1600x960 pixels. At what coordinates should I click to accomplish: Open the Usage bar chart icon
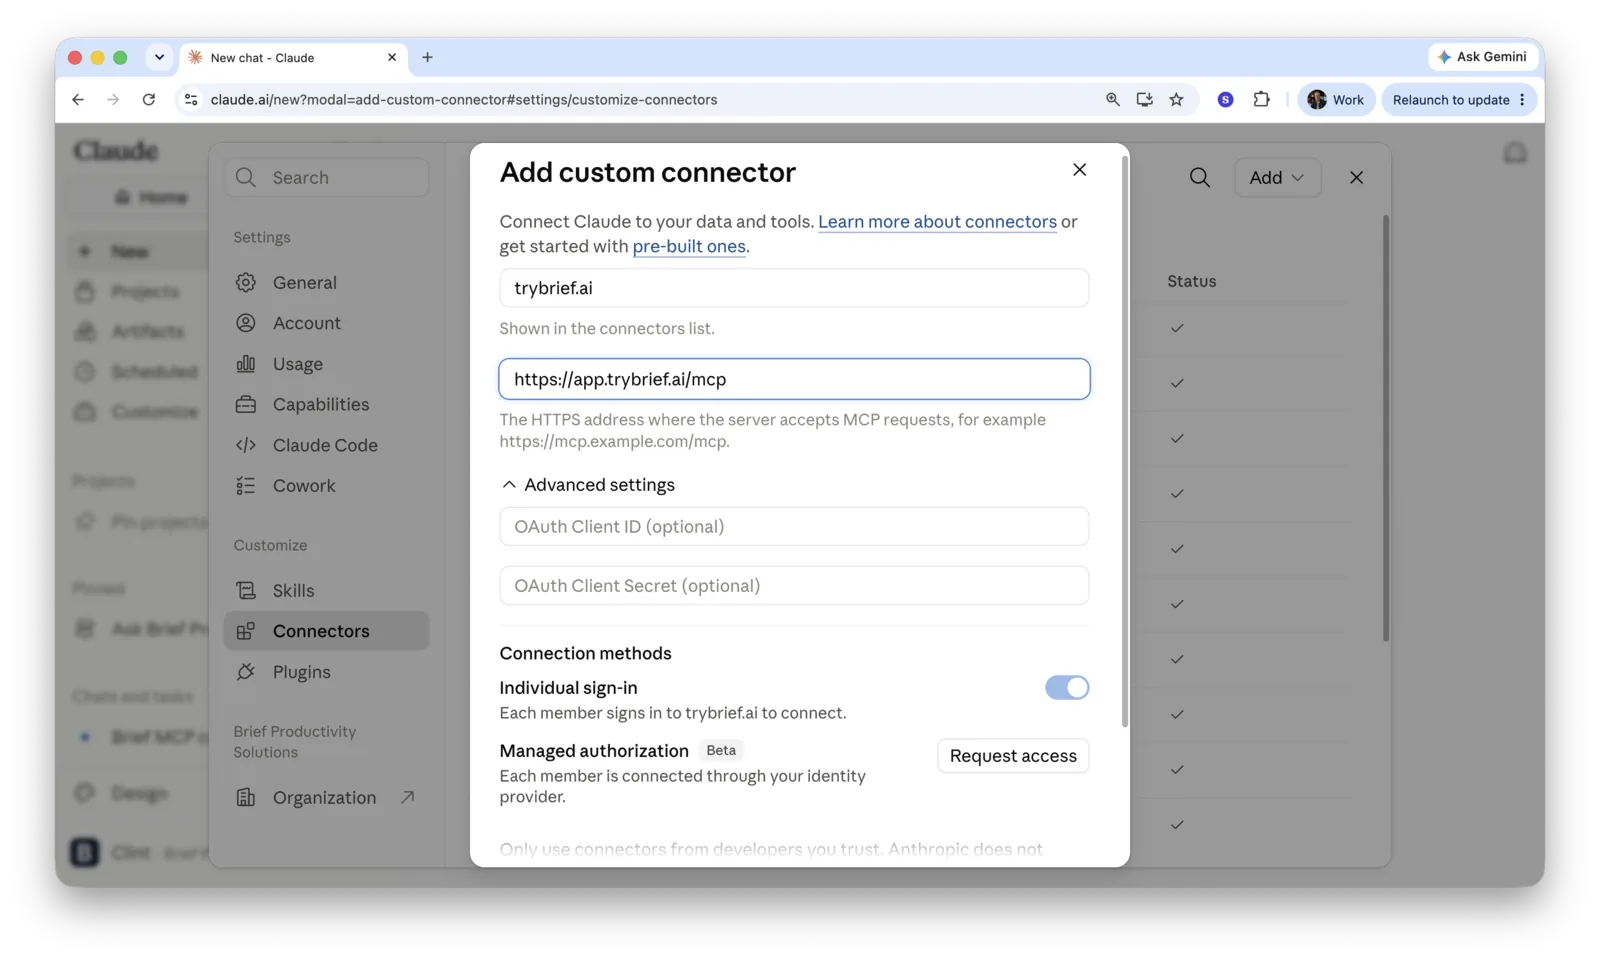(246, 364)
